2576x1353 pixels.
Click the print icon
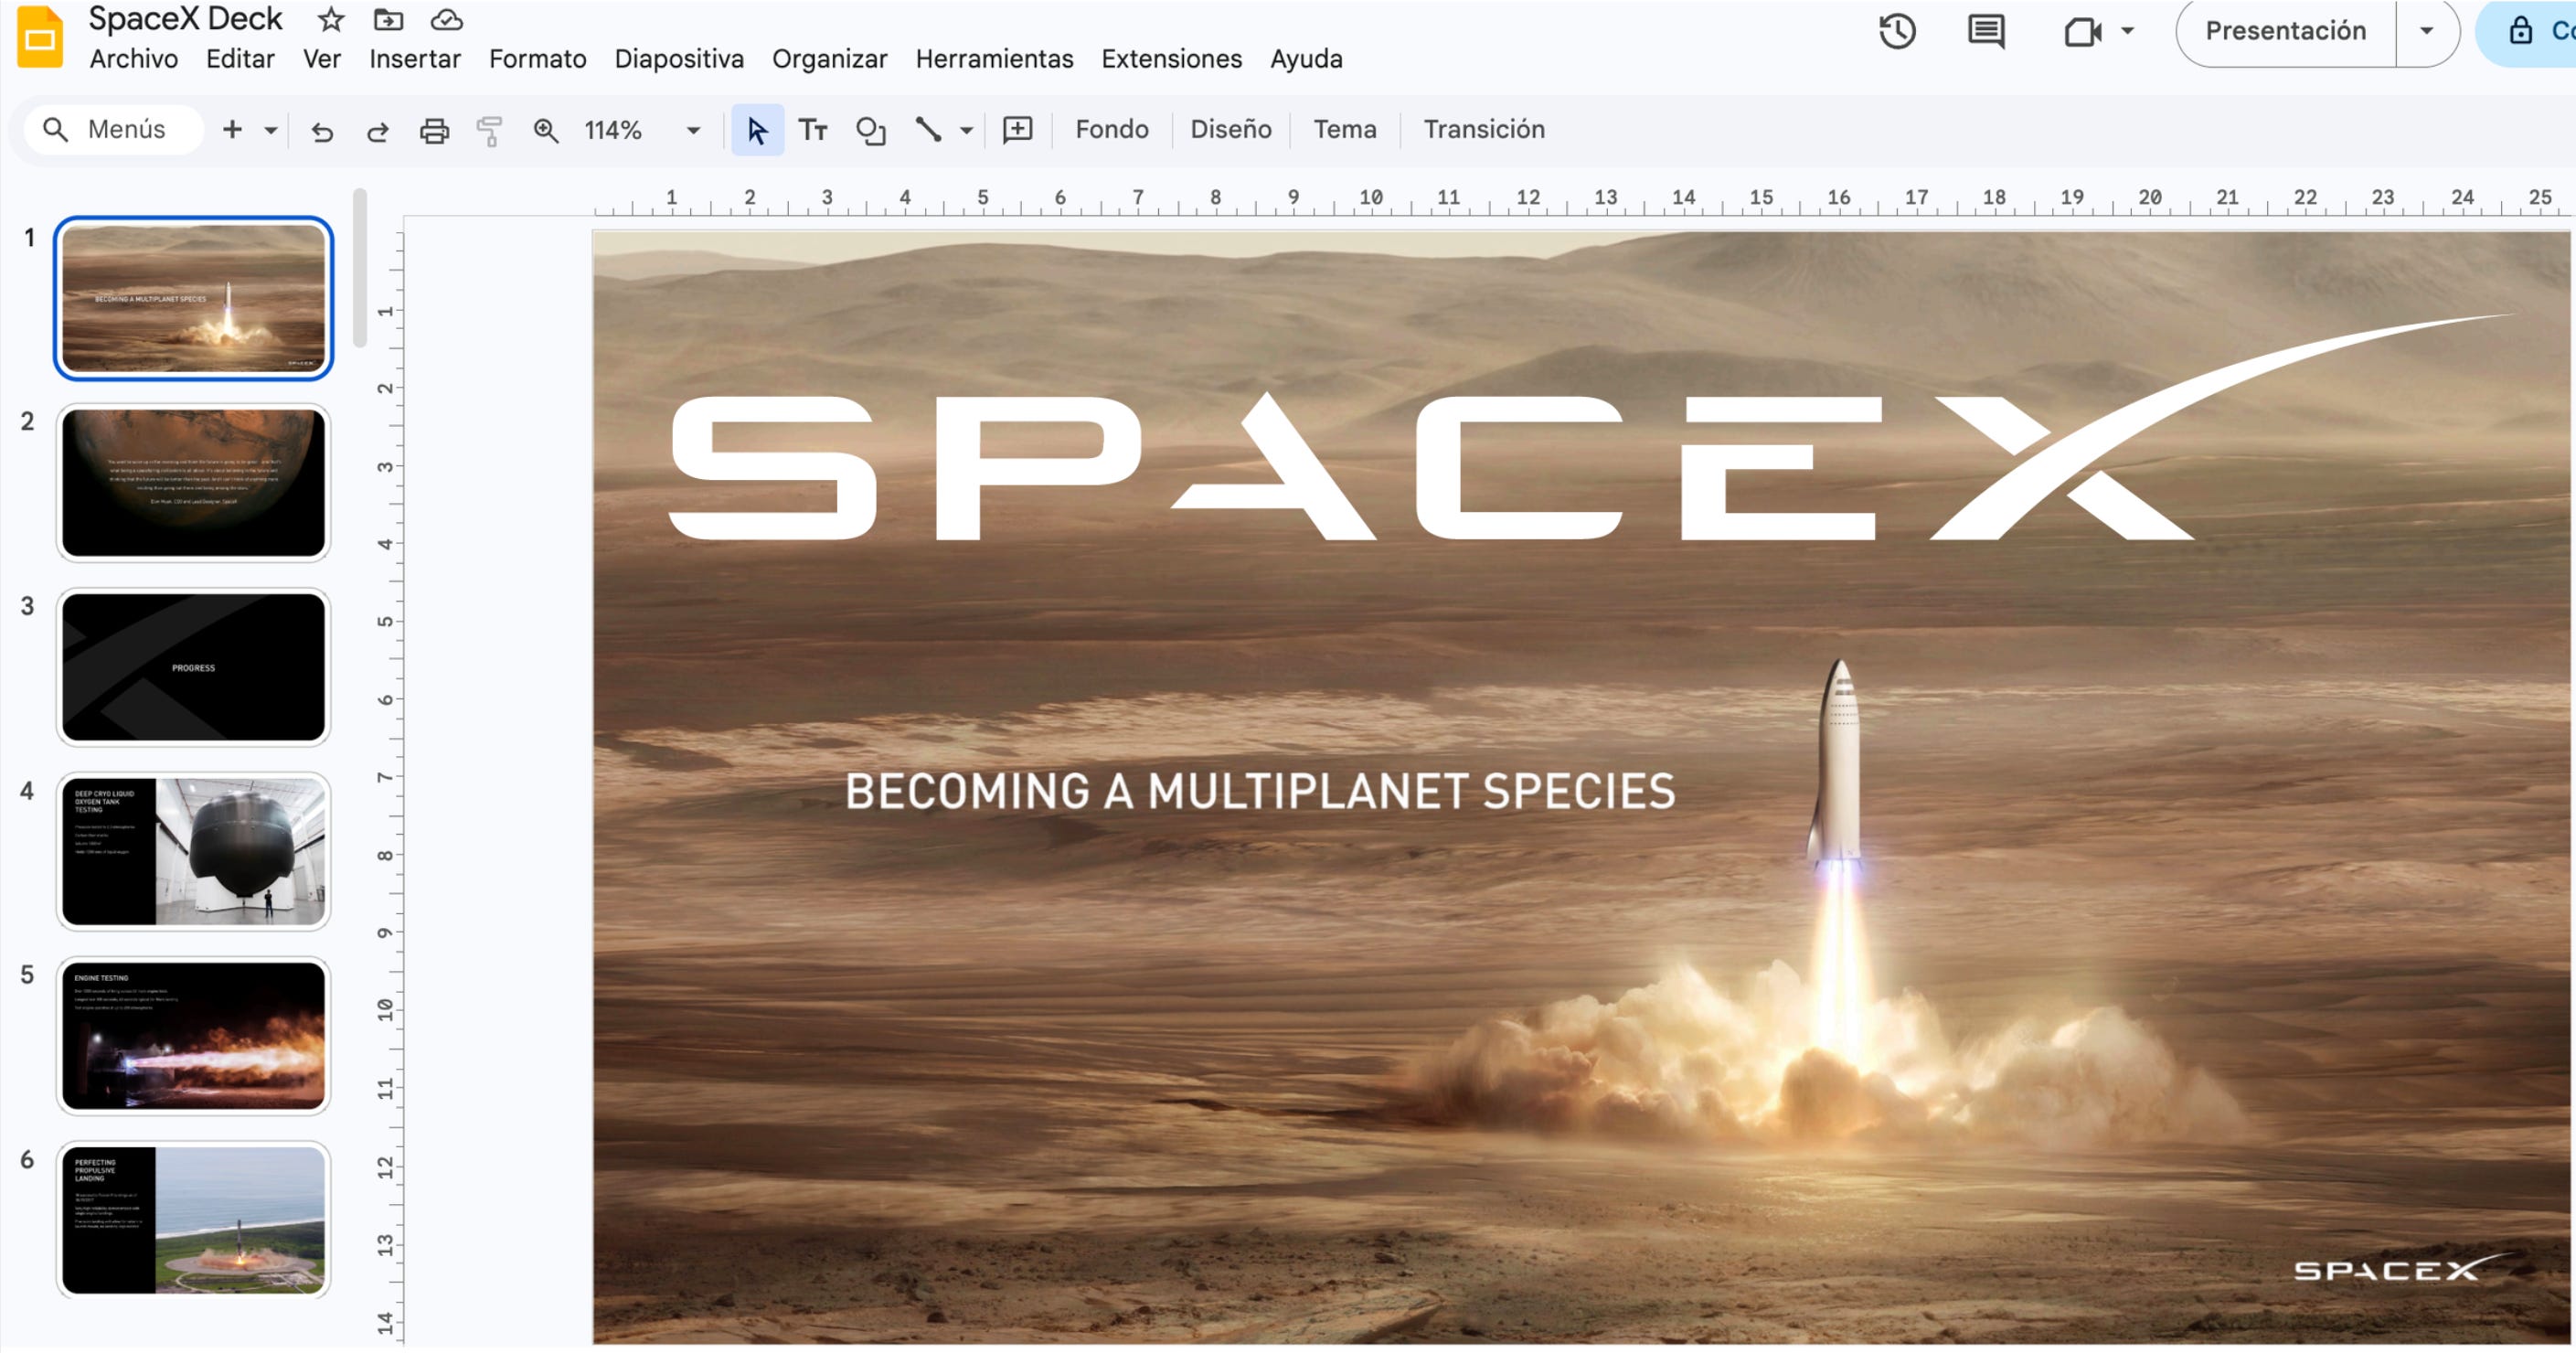click(434, 131)
